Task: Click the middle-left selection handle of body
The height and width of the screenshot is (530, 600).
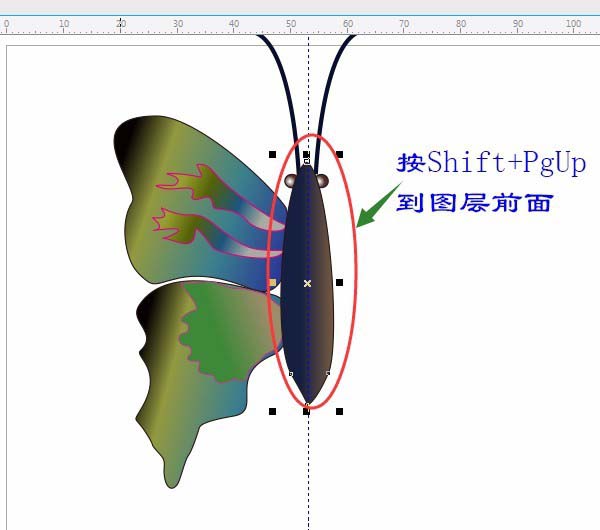Action: point(272,283)
